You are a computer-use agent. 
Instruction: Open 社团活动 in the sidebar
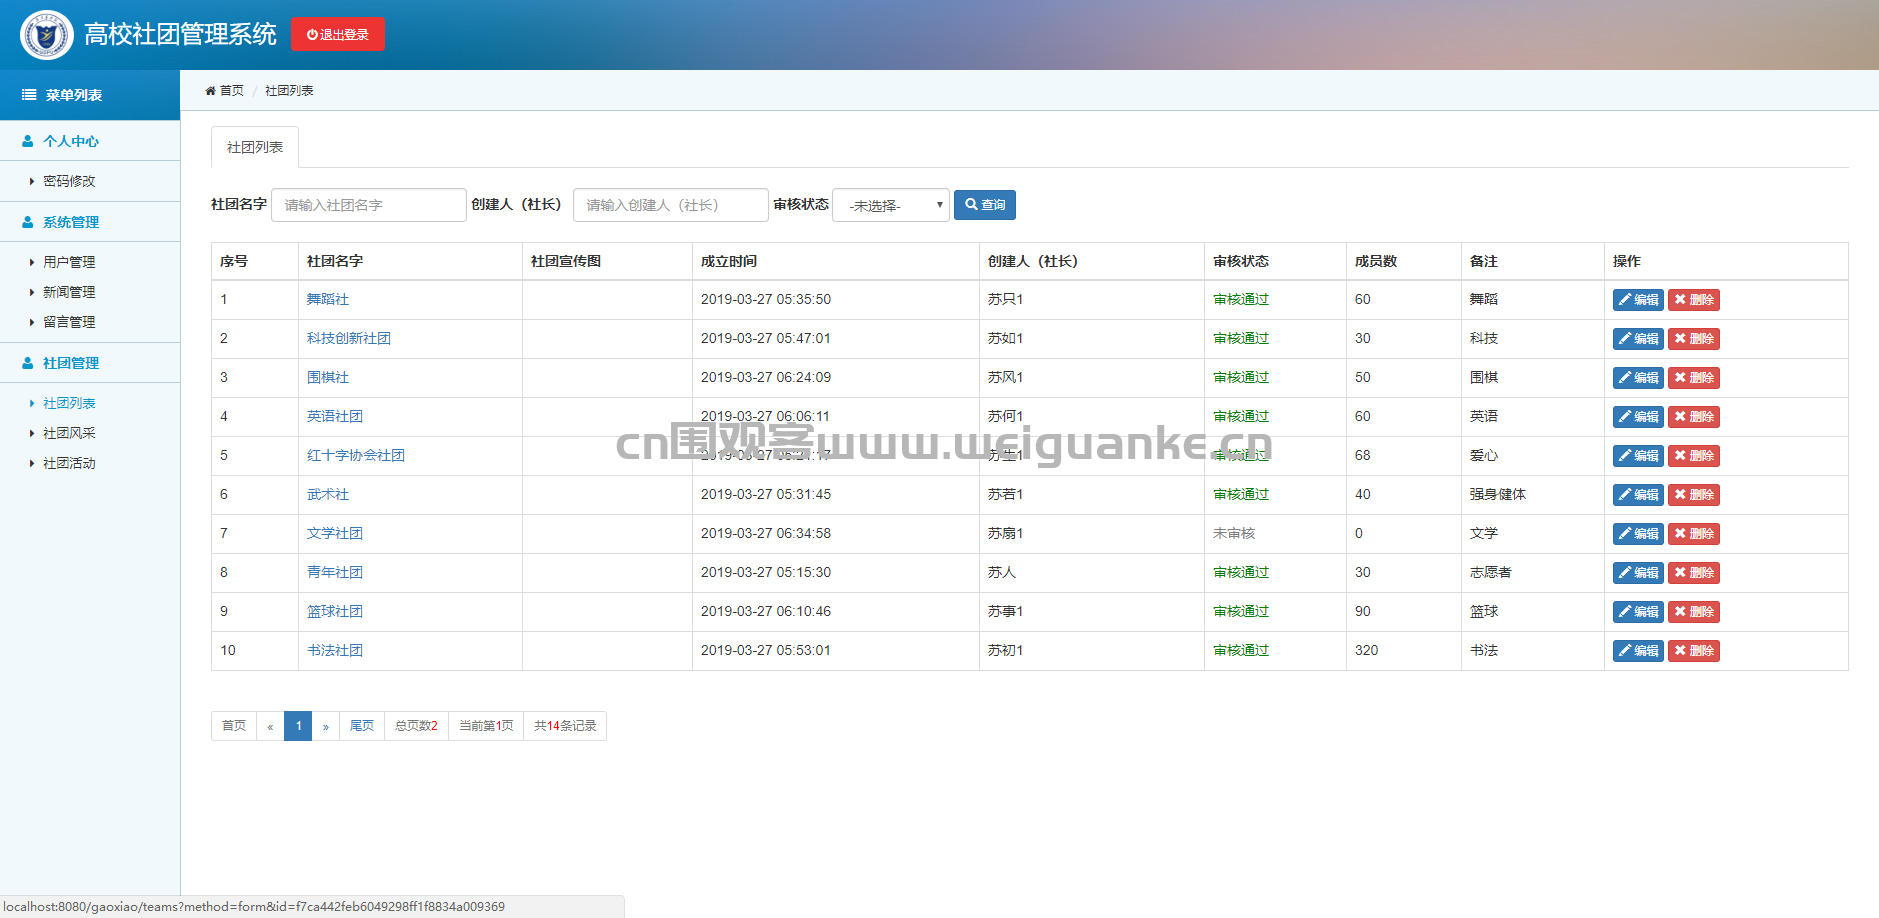click(x=69, y=463)
